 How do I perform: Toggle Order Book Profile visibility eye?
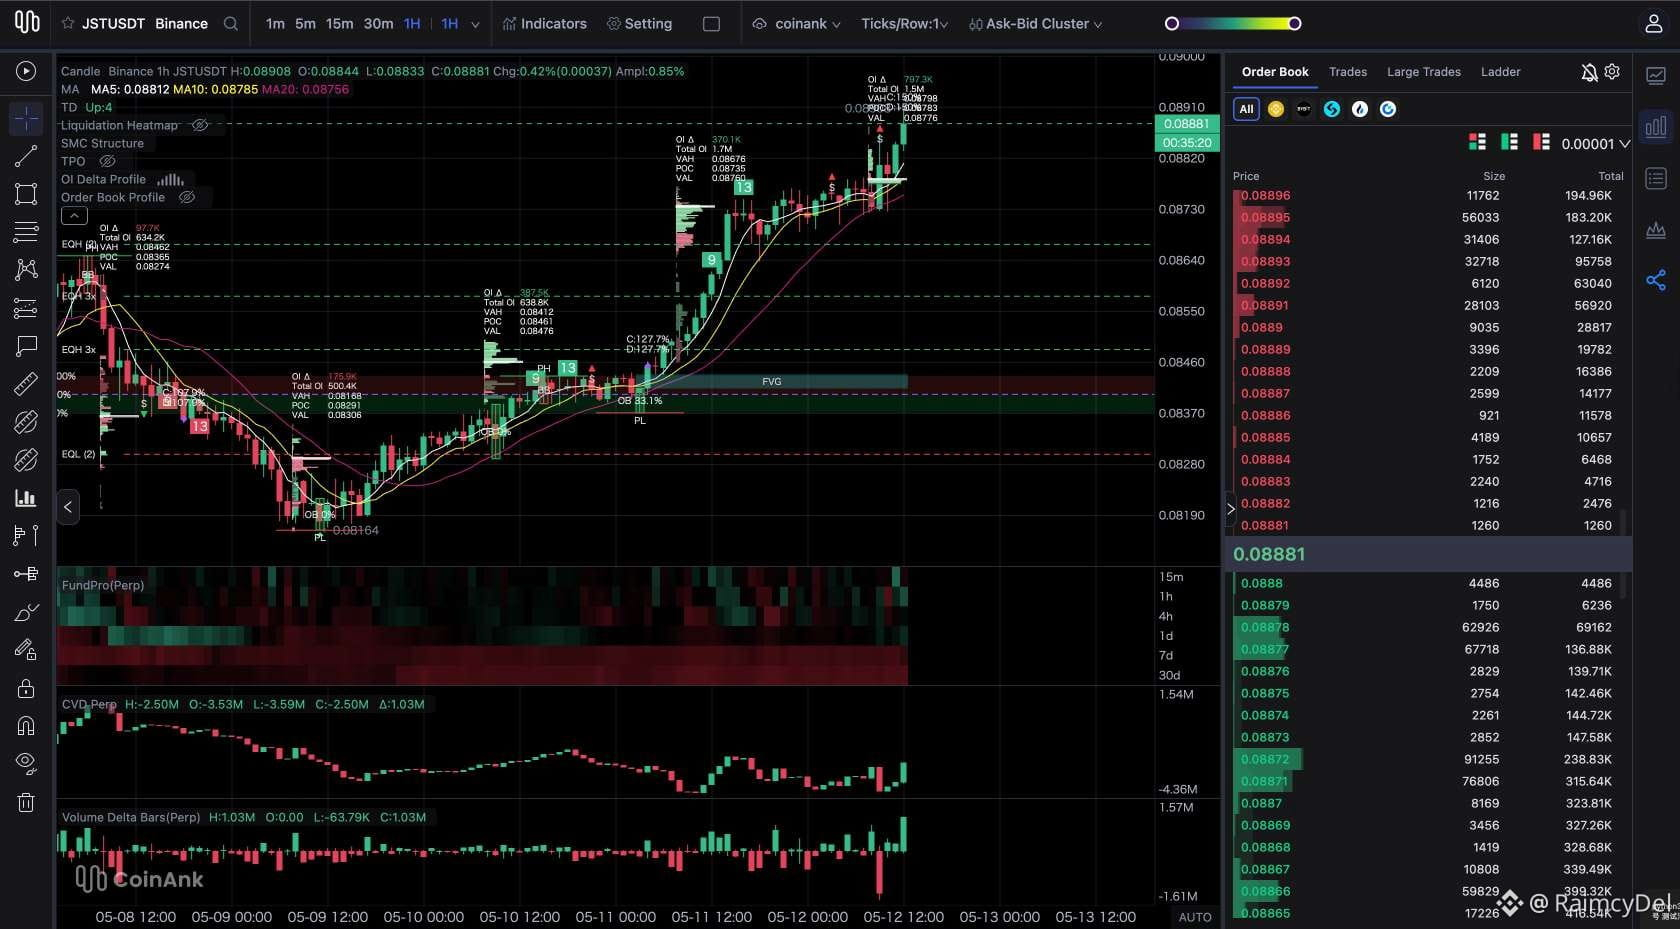pos(186,197)
